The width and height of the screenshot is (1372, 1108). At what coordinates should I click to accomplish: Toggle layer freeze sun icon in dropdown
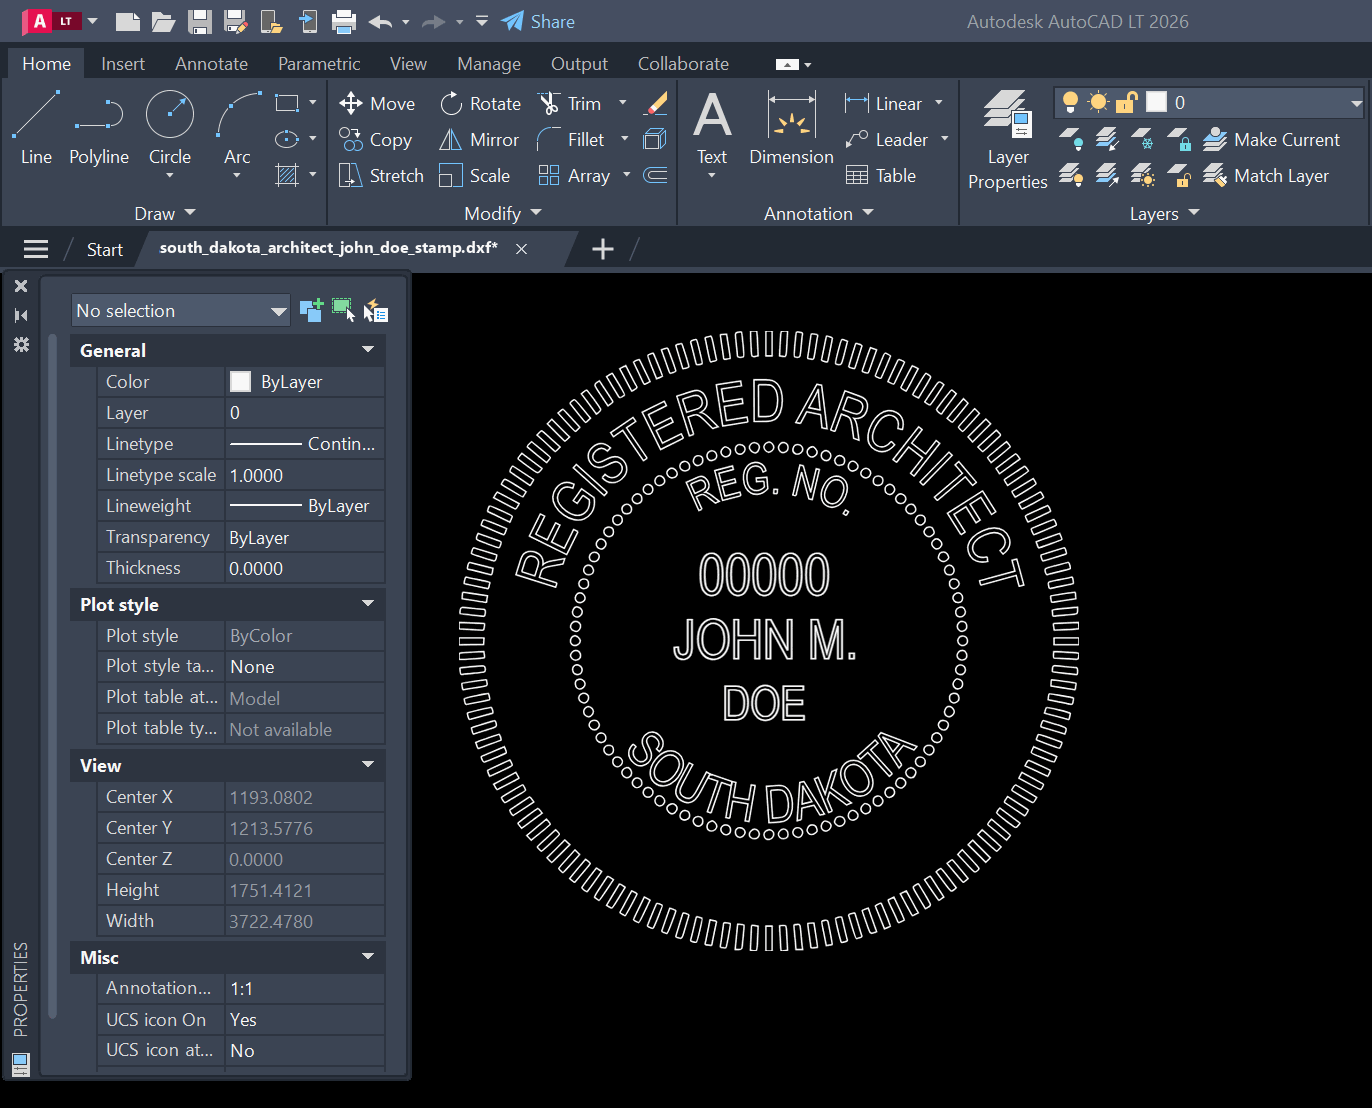1098,102
